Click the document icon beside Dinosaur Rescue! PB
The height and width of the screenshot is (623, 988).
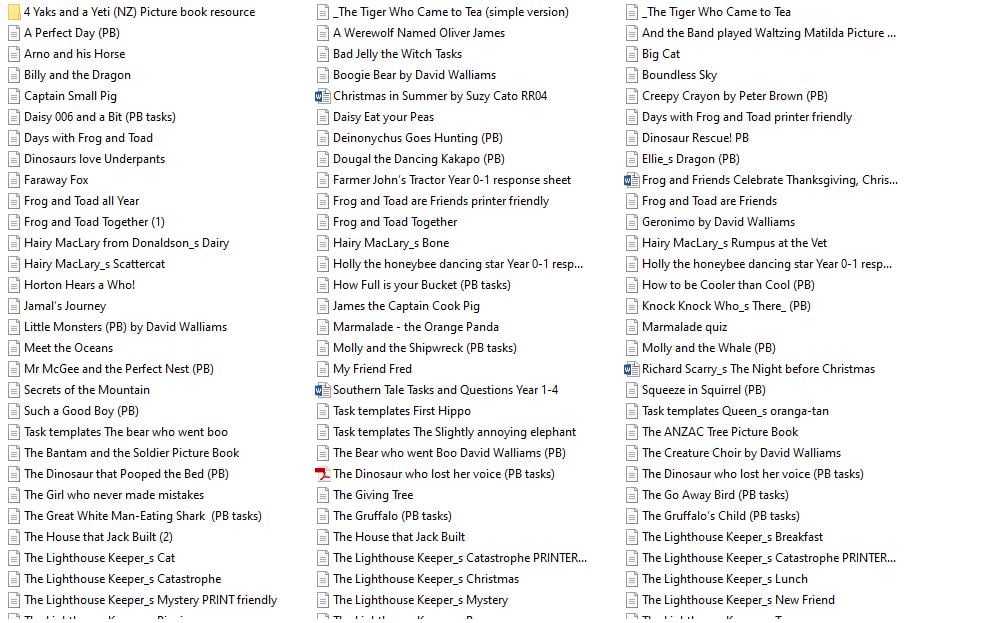tap(631, 139)
